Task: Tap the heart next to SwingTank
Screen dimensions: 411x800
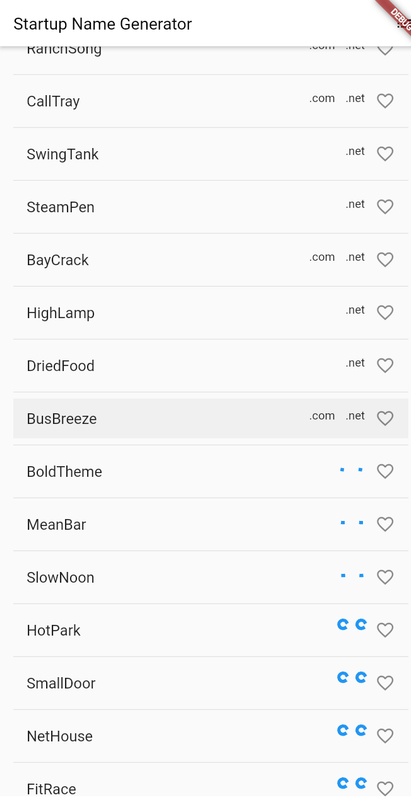Action: tap(385, 154)
